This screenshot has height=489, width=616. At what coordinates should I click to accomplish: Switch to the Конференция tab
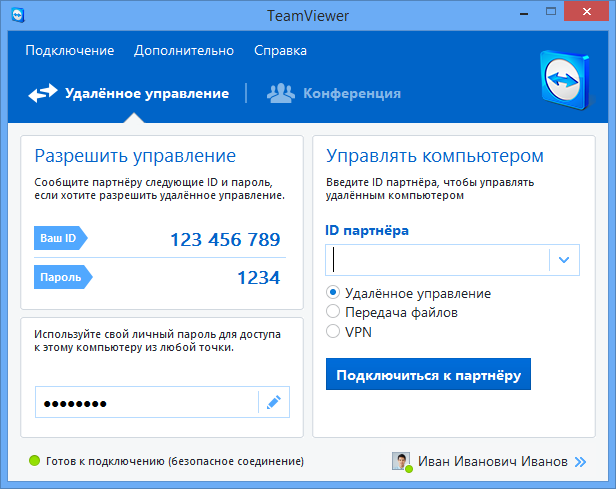pos(334,93)
